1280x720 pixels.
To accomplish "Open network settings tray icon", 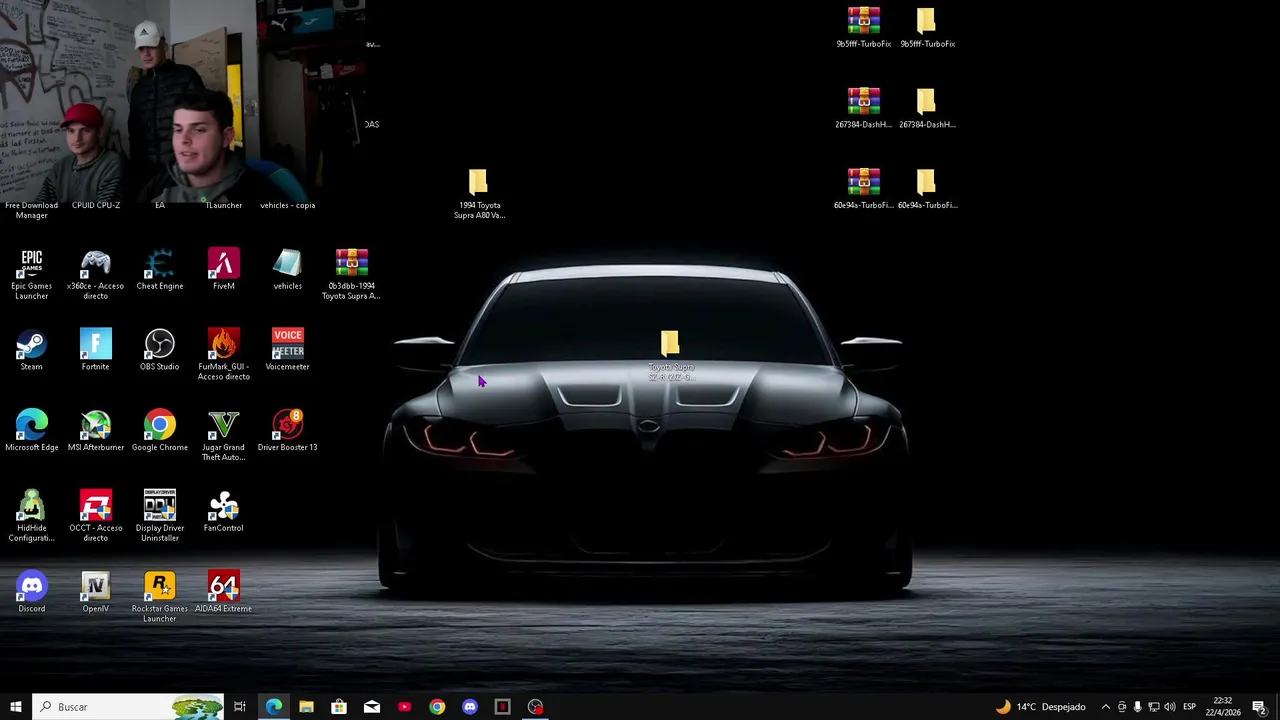I will click(x=1153, y=707).
